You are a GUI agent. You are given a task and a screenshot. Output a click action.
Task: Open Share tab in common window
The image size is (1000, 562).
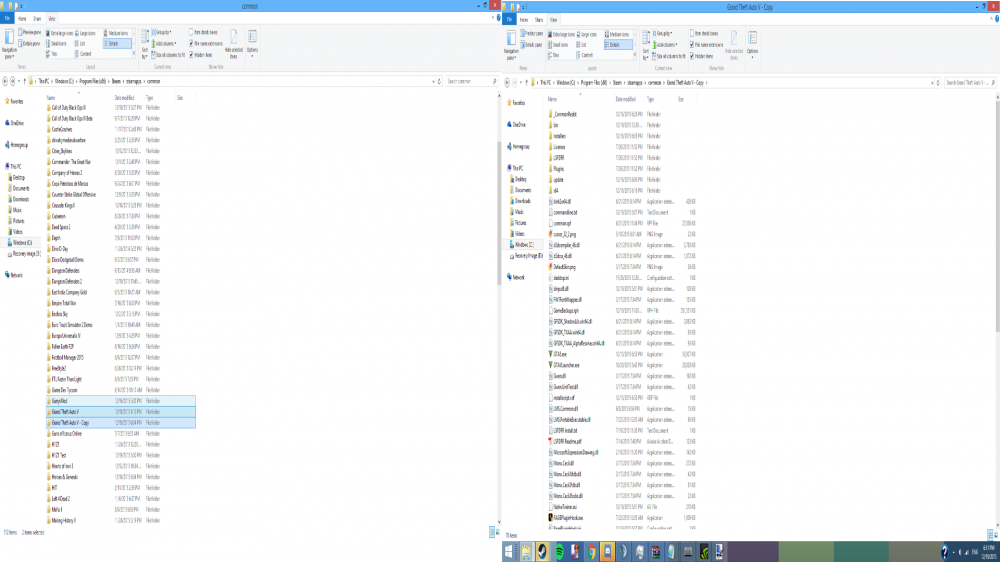point(37,18)
